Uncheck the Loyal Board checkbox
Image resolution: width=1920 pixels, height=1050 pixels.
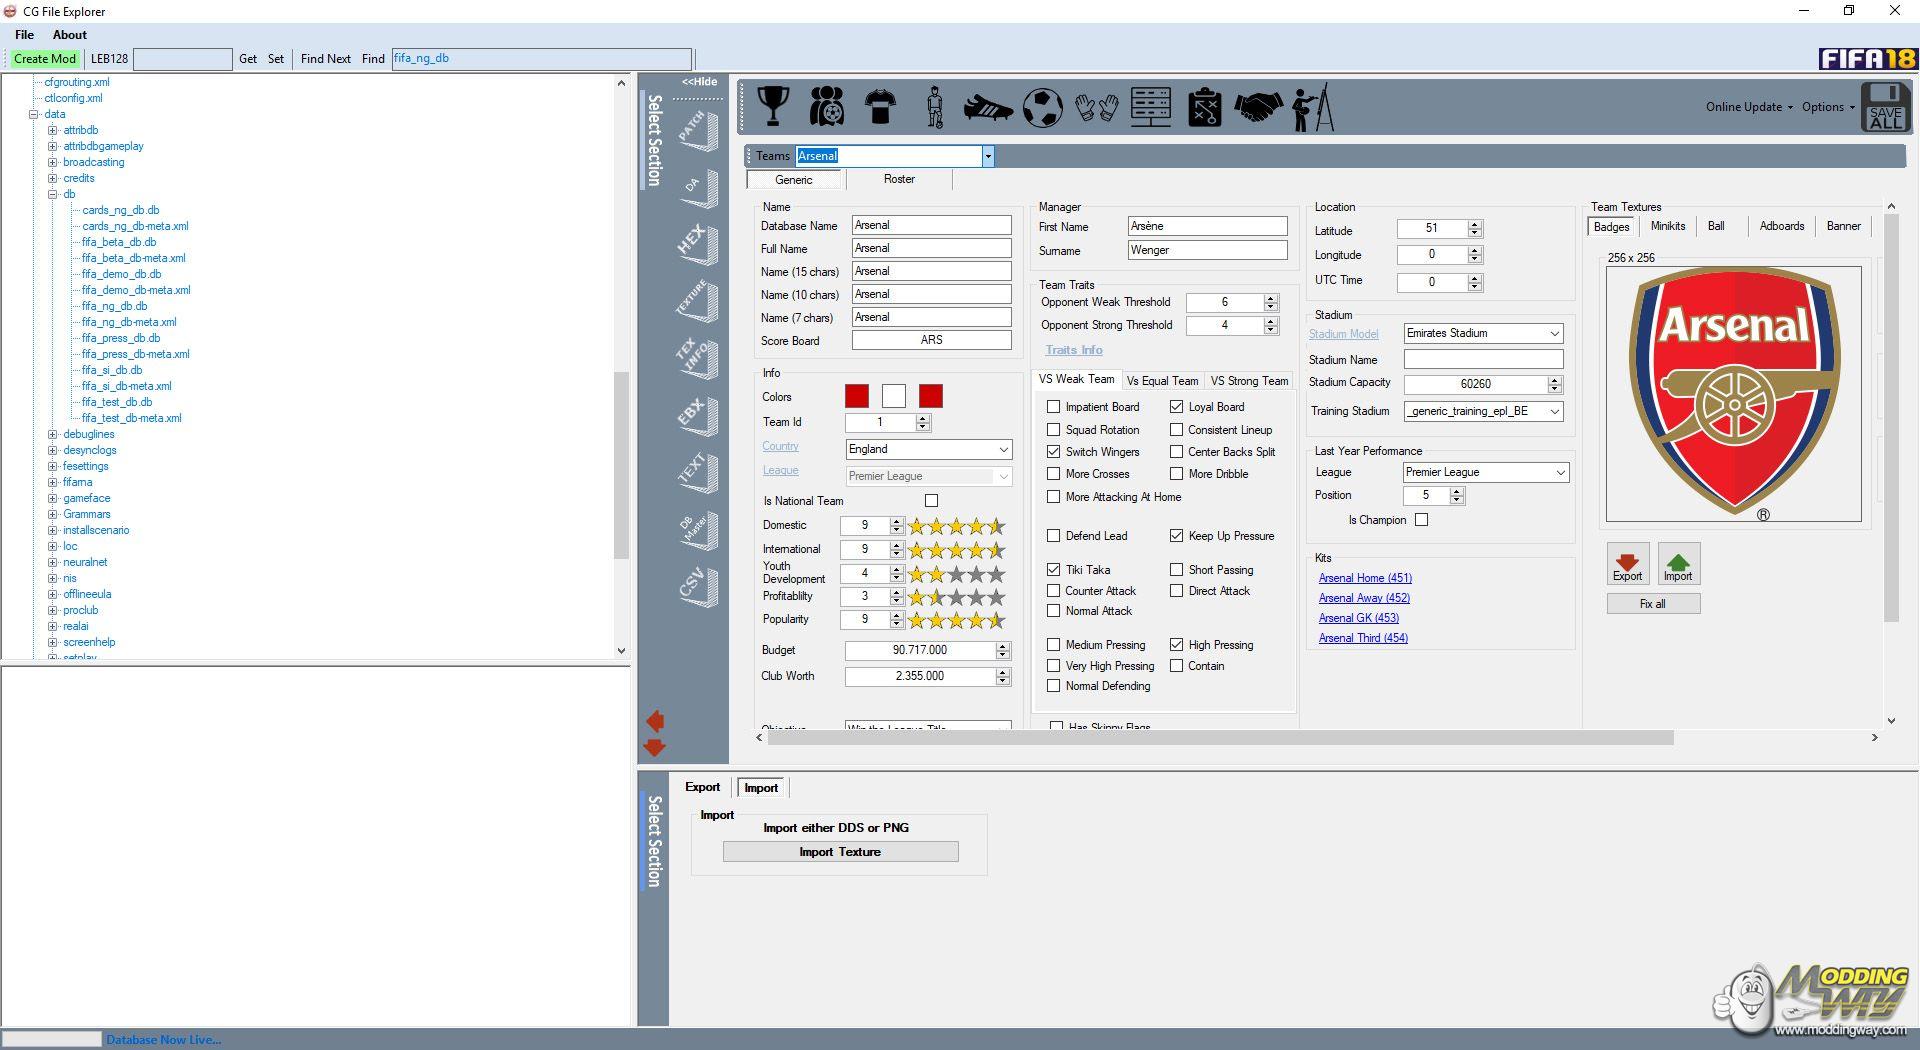[x=1176, y=407]
